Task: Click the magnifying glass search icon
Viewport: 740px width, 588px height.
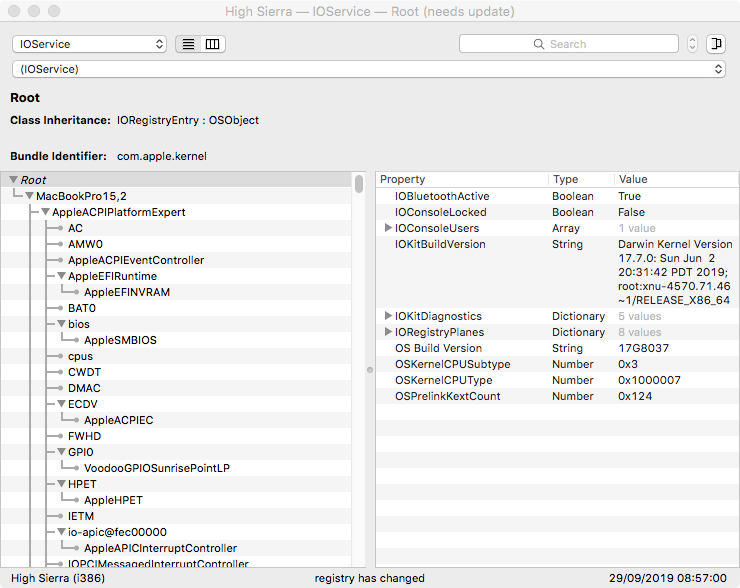Action: (x=538, y=44)
